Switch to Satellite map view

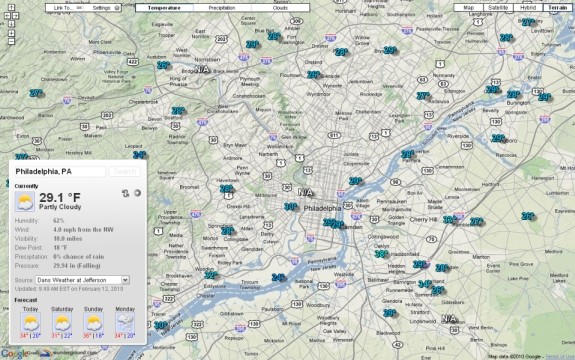(x=498, y=8)
